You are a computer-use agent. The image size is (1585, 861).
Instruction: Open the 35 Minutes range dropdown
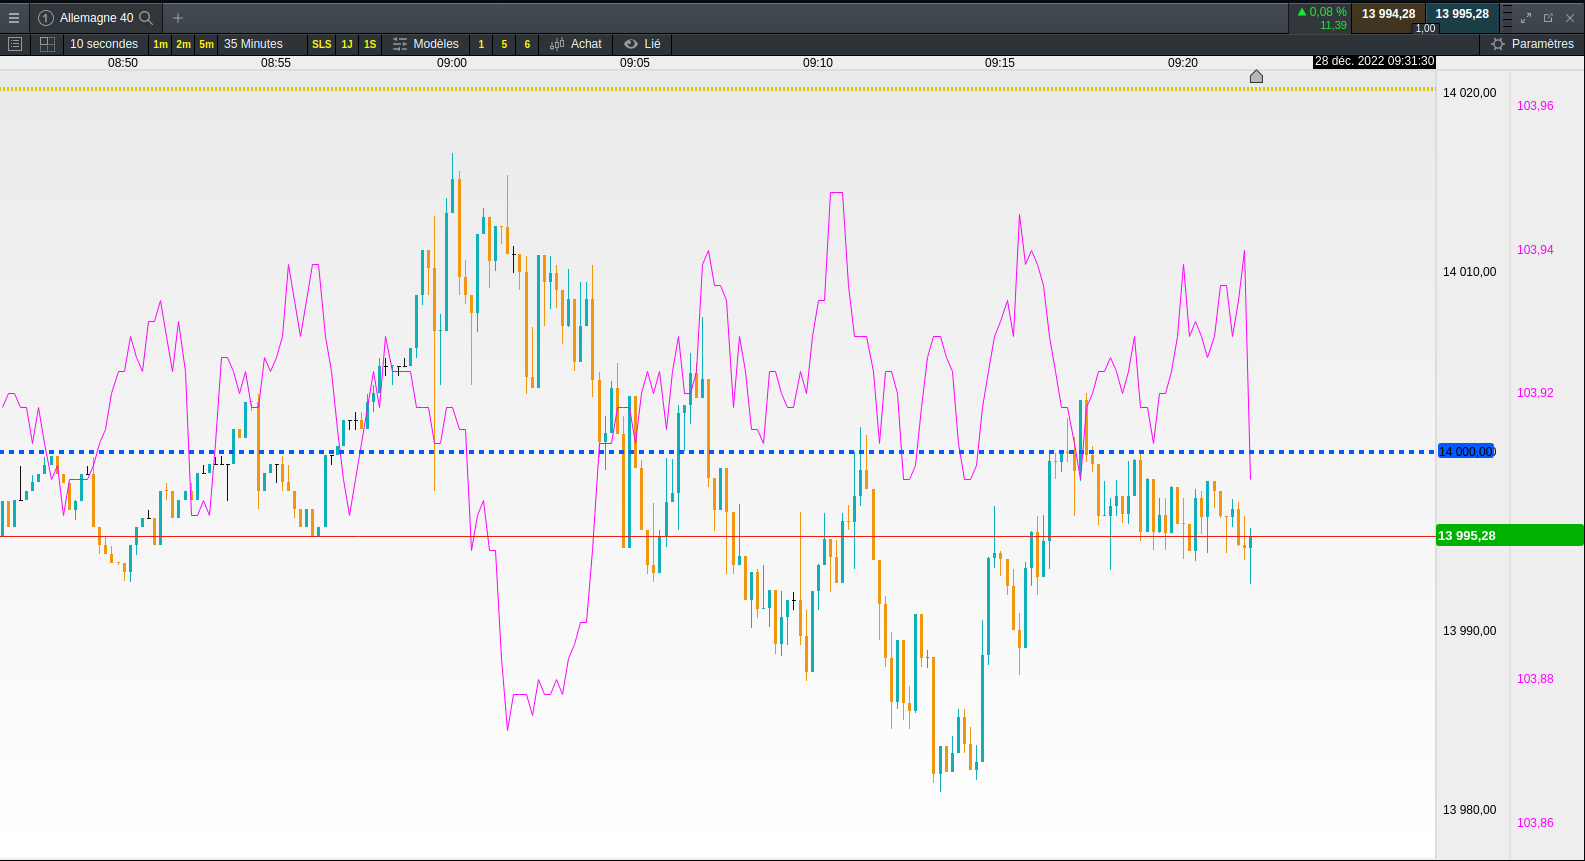(253, 44)
